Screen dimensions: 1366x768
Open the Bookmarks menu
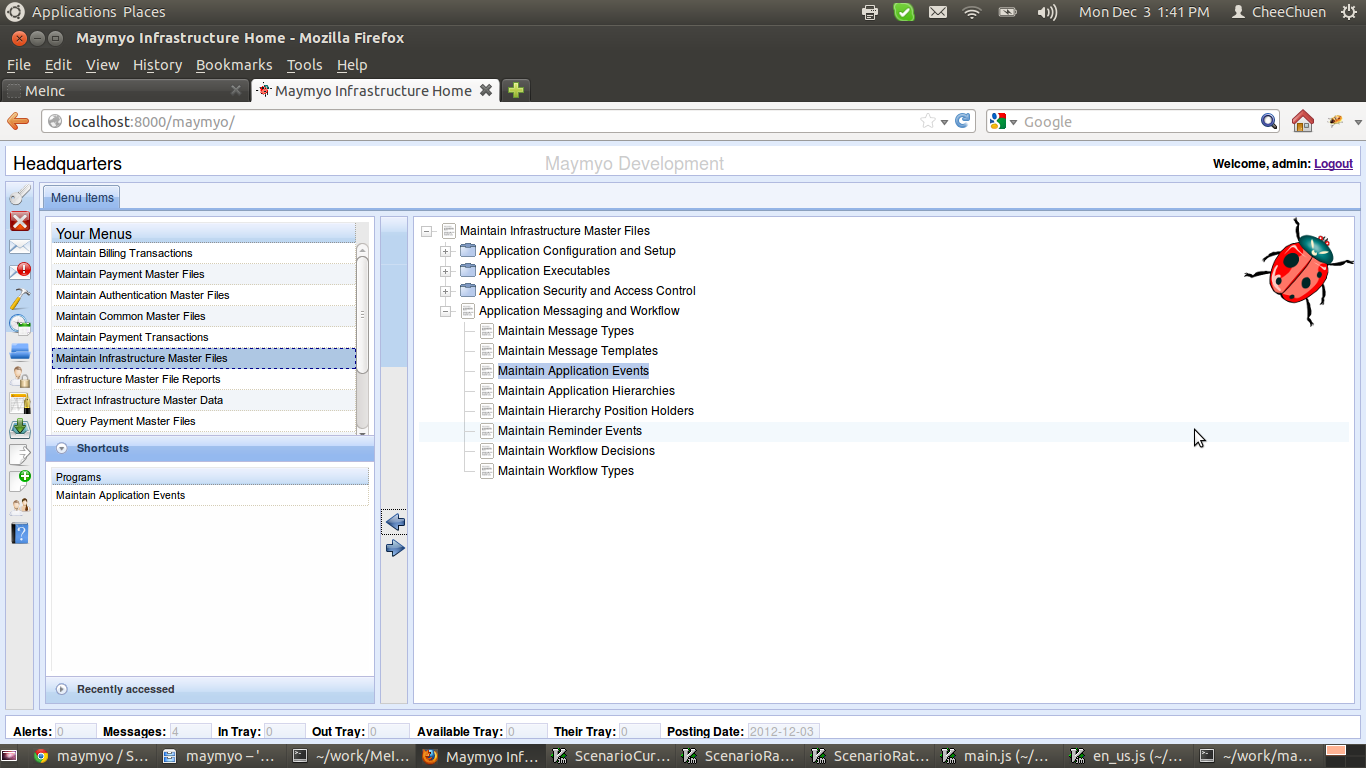point(233,64)
